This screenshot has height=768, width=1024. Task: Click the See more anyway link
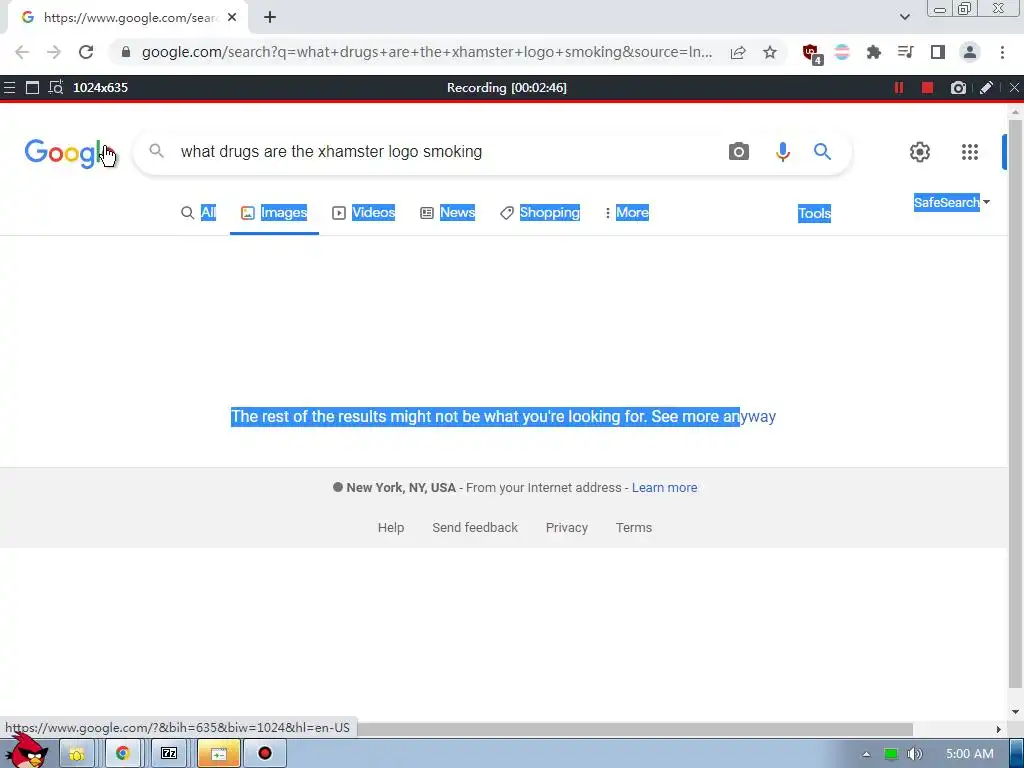tap(713, 417)
